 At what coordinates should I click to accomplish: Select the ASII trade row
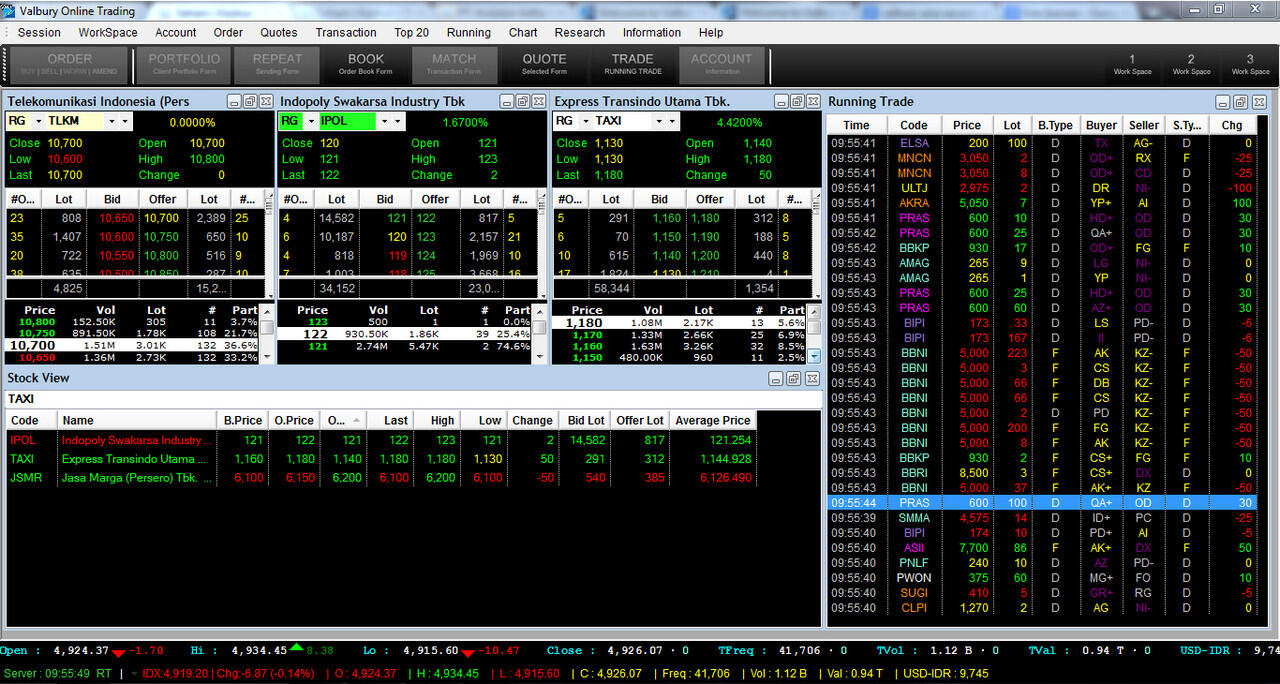pyautogui.click(x=1042, y=548)
